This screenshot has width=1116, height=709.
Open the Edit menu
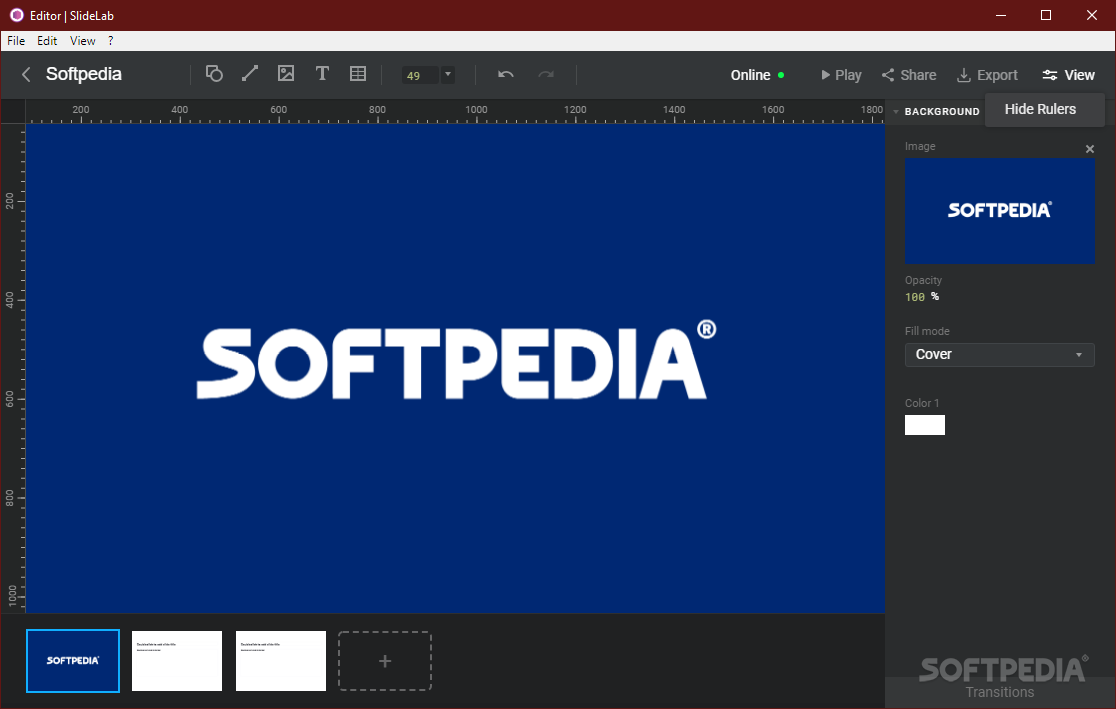pyautogui.click(x=47, y=41)
